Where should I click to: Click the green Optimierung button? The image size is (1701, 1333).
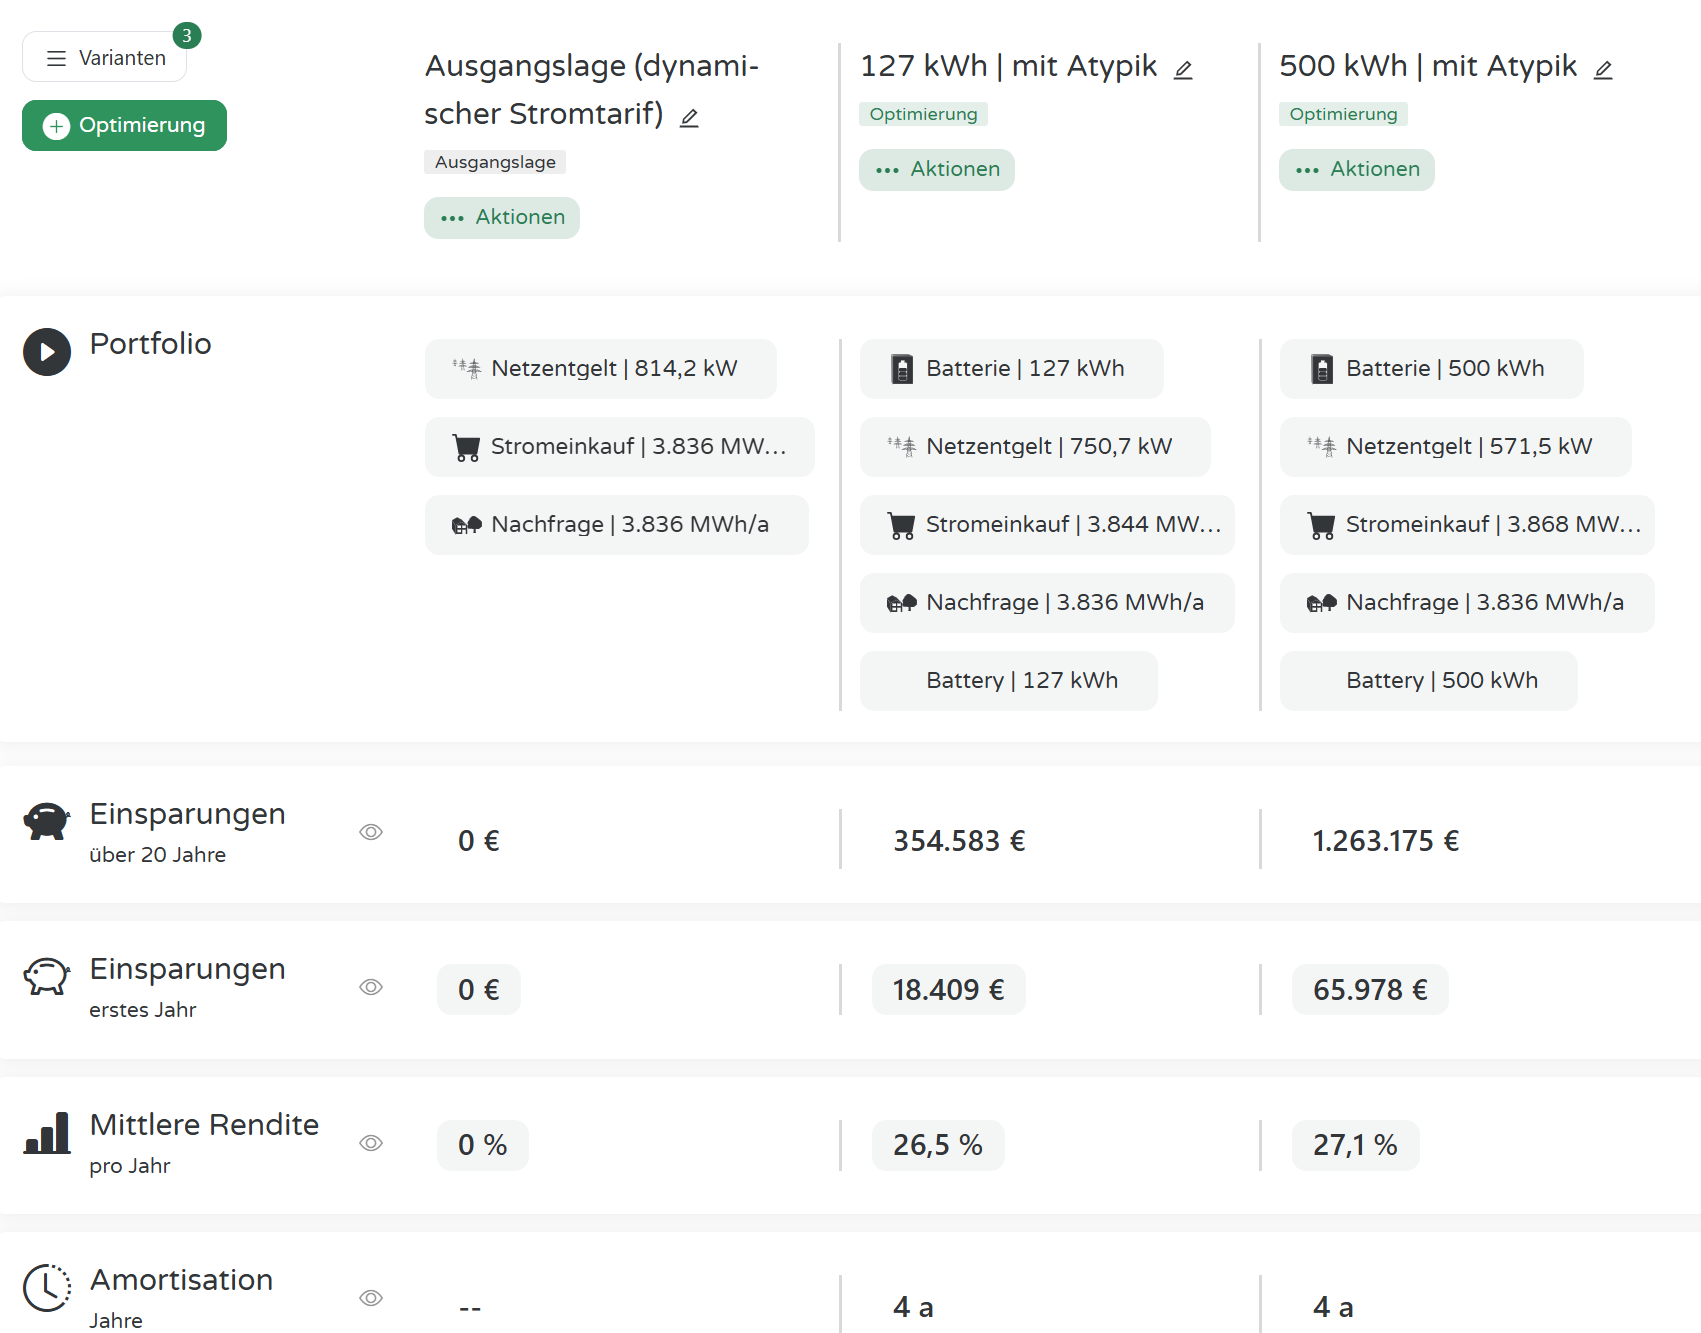pyautogui.click(x=125, y=126)
